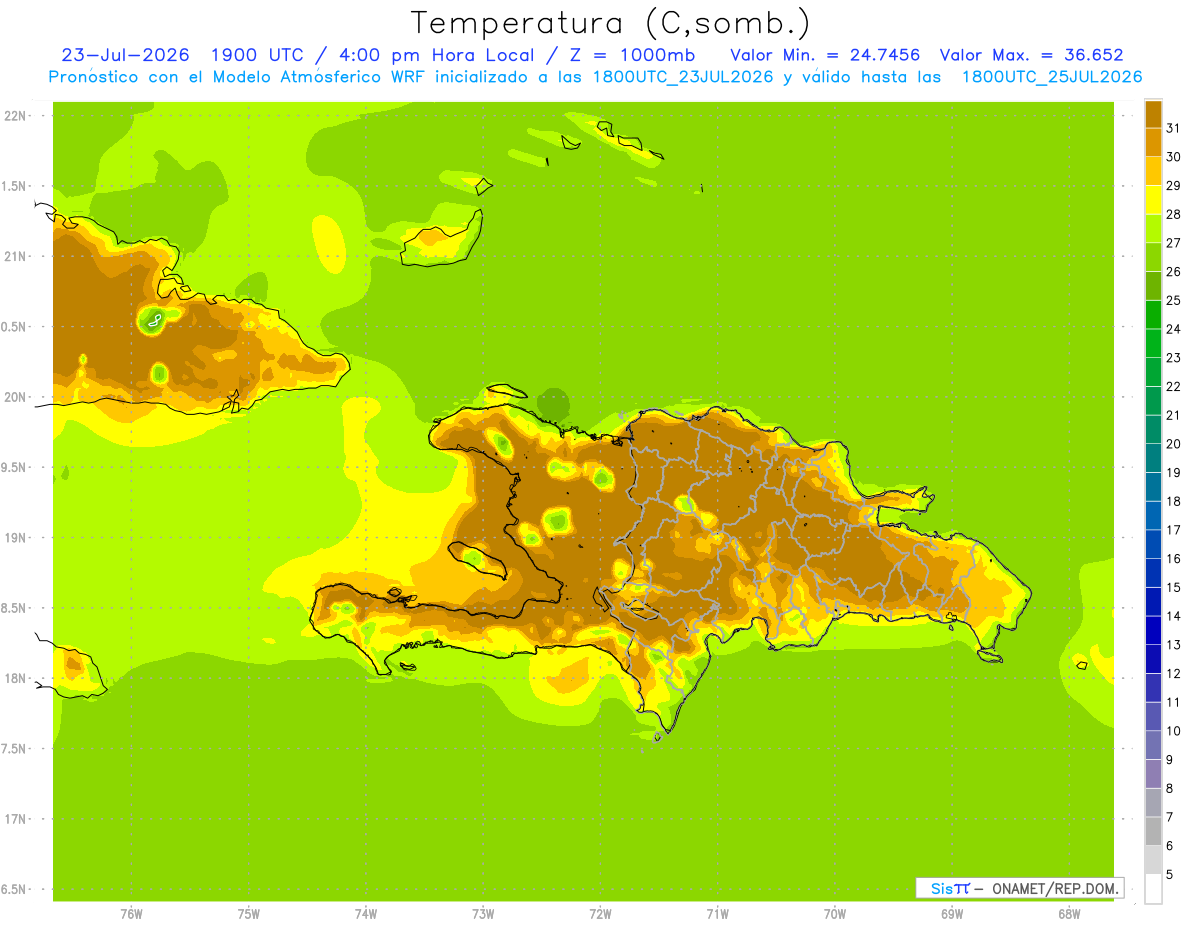This screenshot has width=1200, height=927.
Task: Click the '9' value on the color scale
Action: tap(1170, 760)
